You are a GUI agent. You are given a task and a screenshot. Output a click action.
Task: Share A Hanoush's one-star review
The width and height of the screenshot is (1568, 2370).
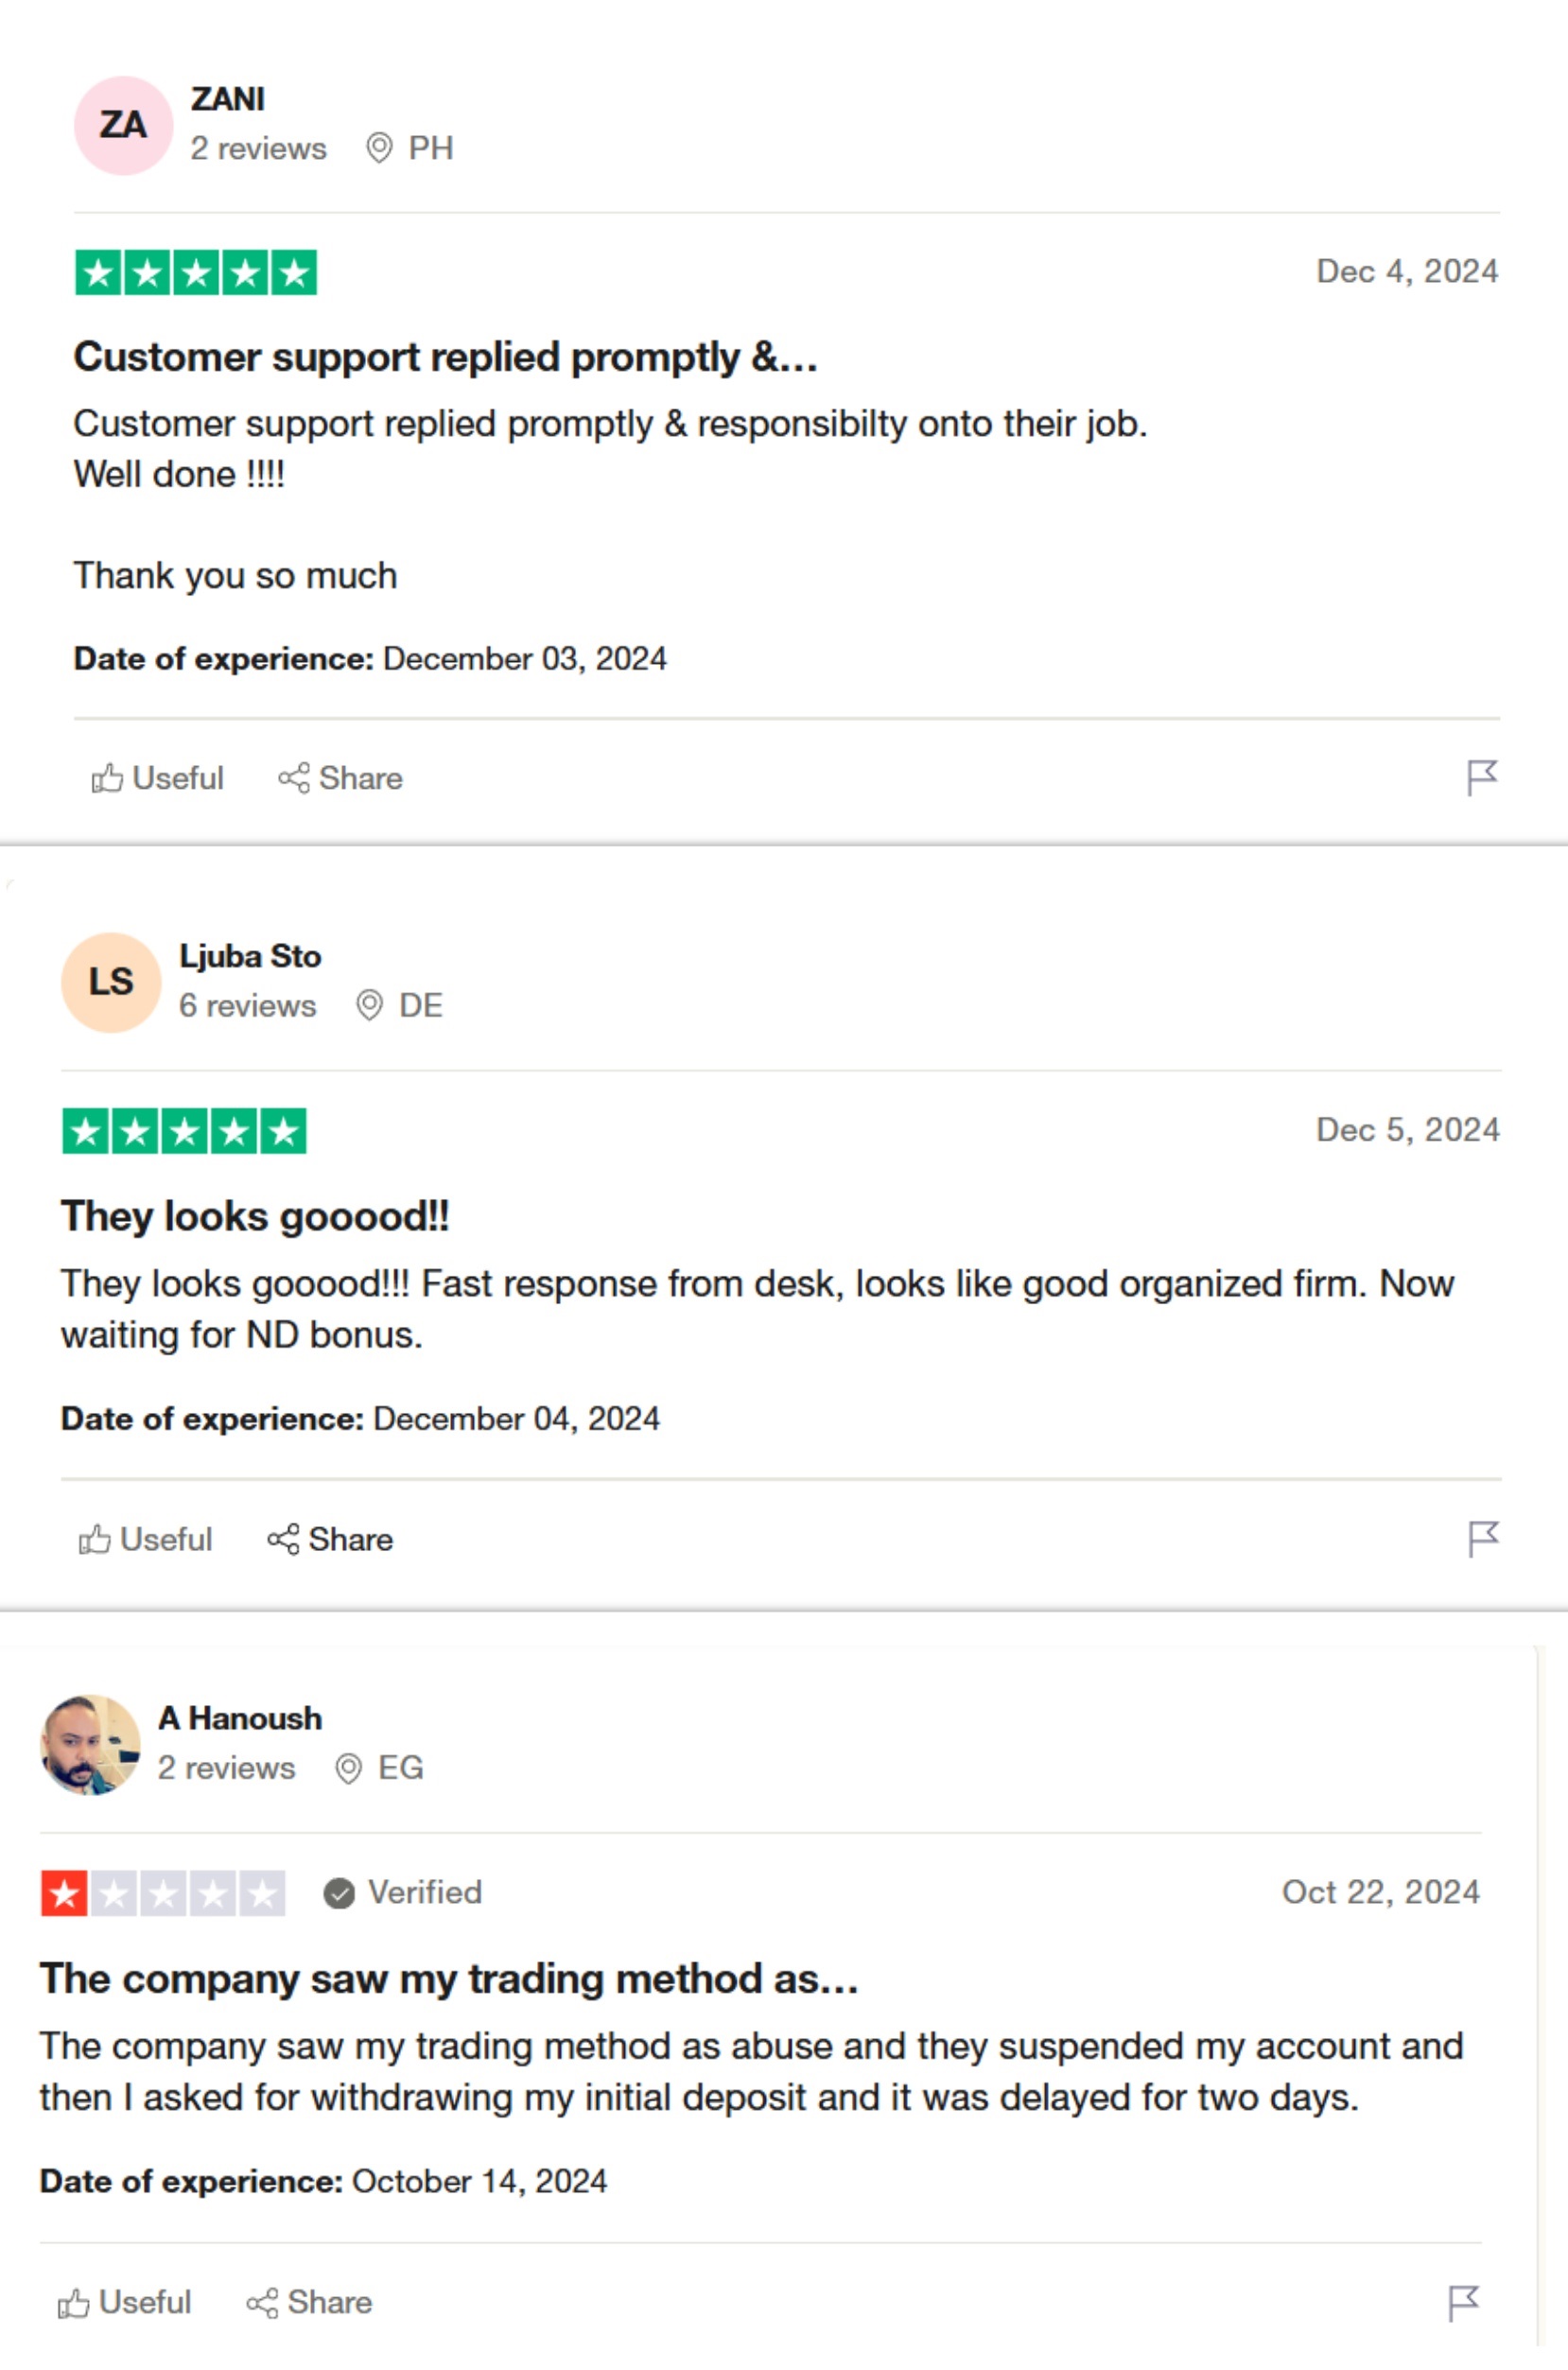pyautogui.click(x=309, y=2302)
